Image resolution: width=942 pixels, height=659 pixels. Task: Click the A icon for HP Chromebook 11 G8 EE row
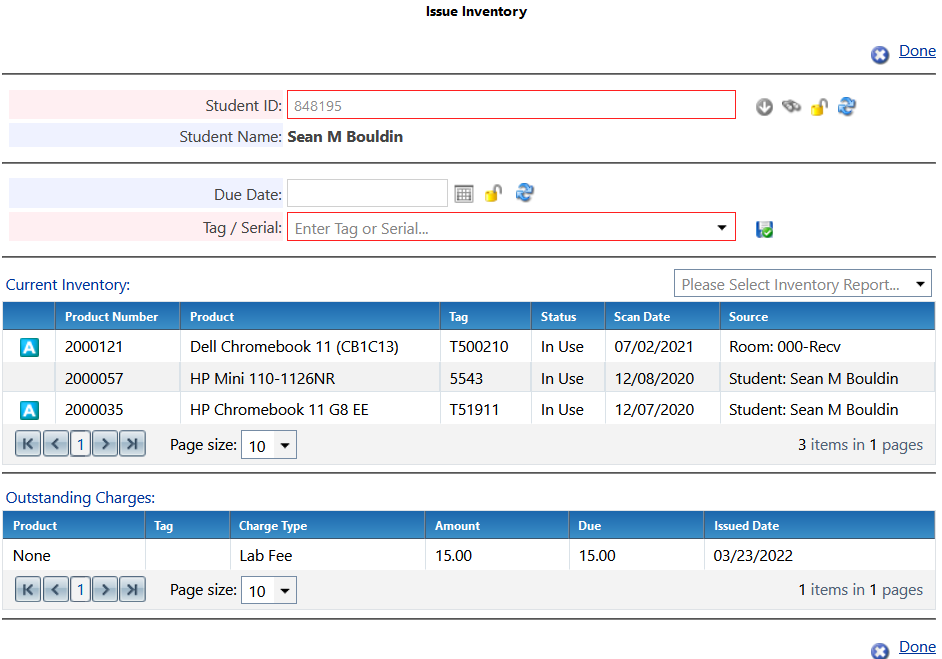tap(29, 410)
